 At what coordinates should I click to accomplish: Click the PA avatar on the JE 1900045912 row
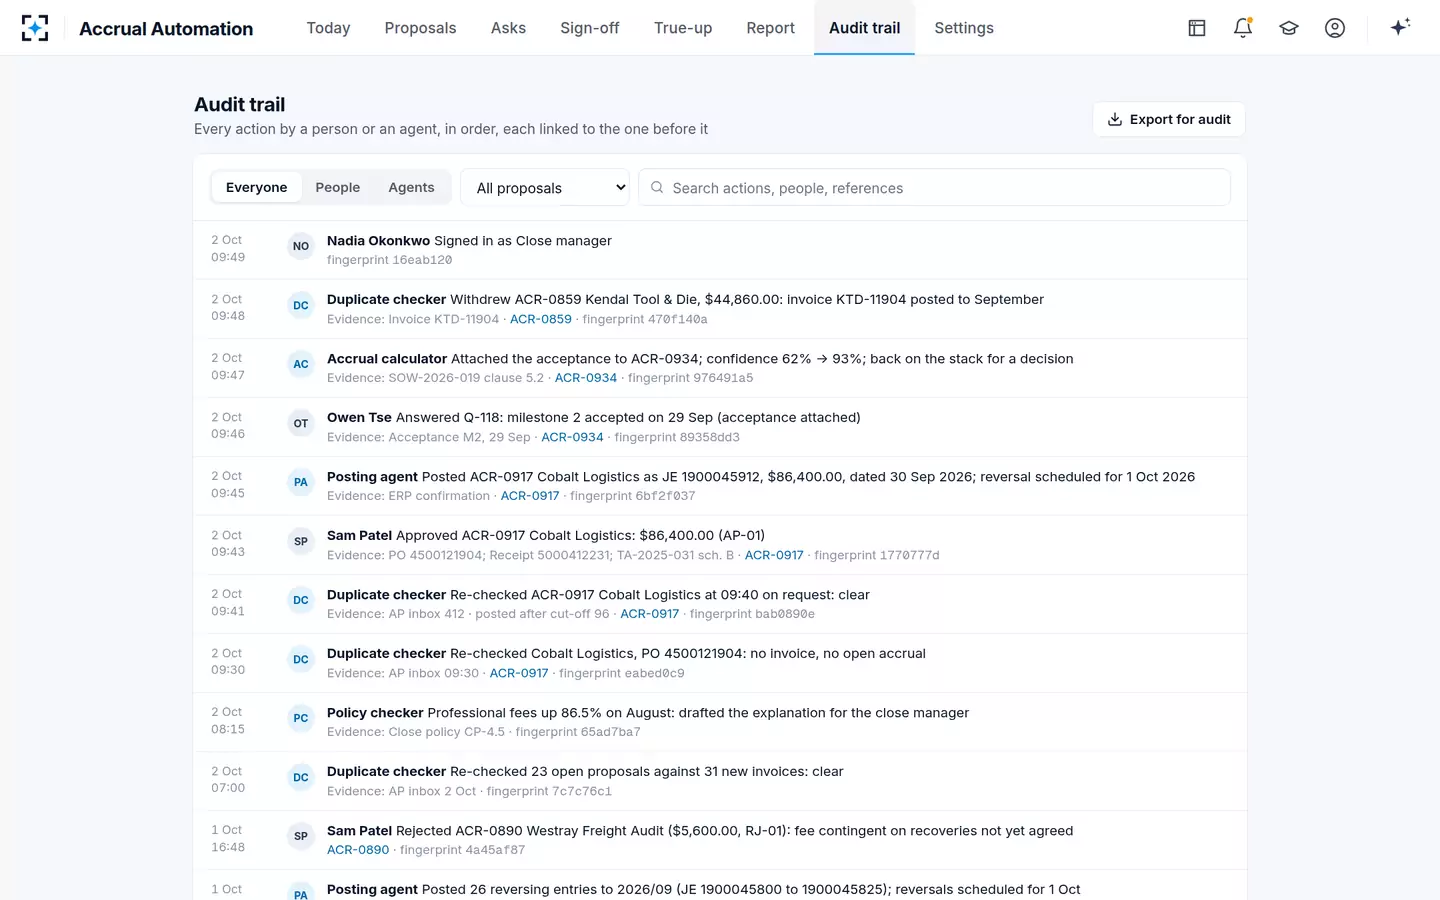tap(301, 482)
